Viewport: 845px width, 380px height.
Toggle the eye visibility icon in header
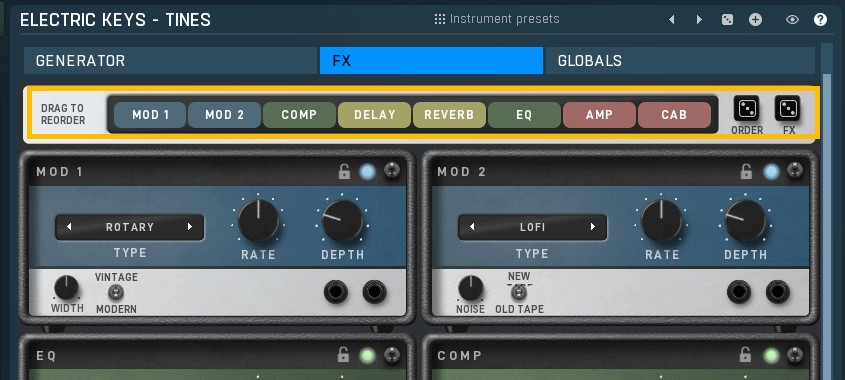coord(792,20)
